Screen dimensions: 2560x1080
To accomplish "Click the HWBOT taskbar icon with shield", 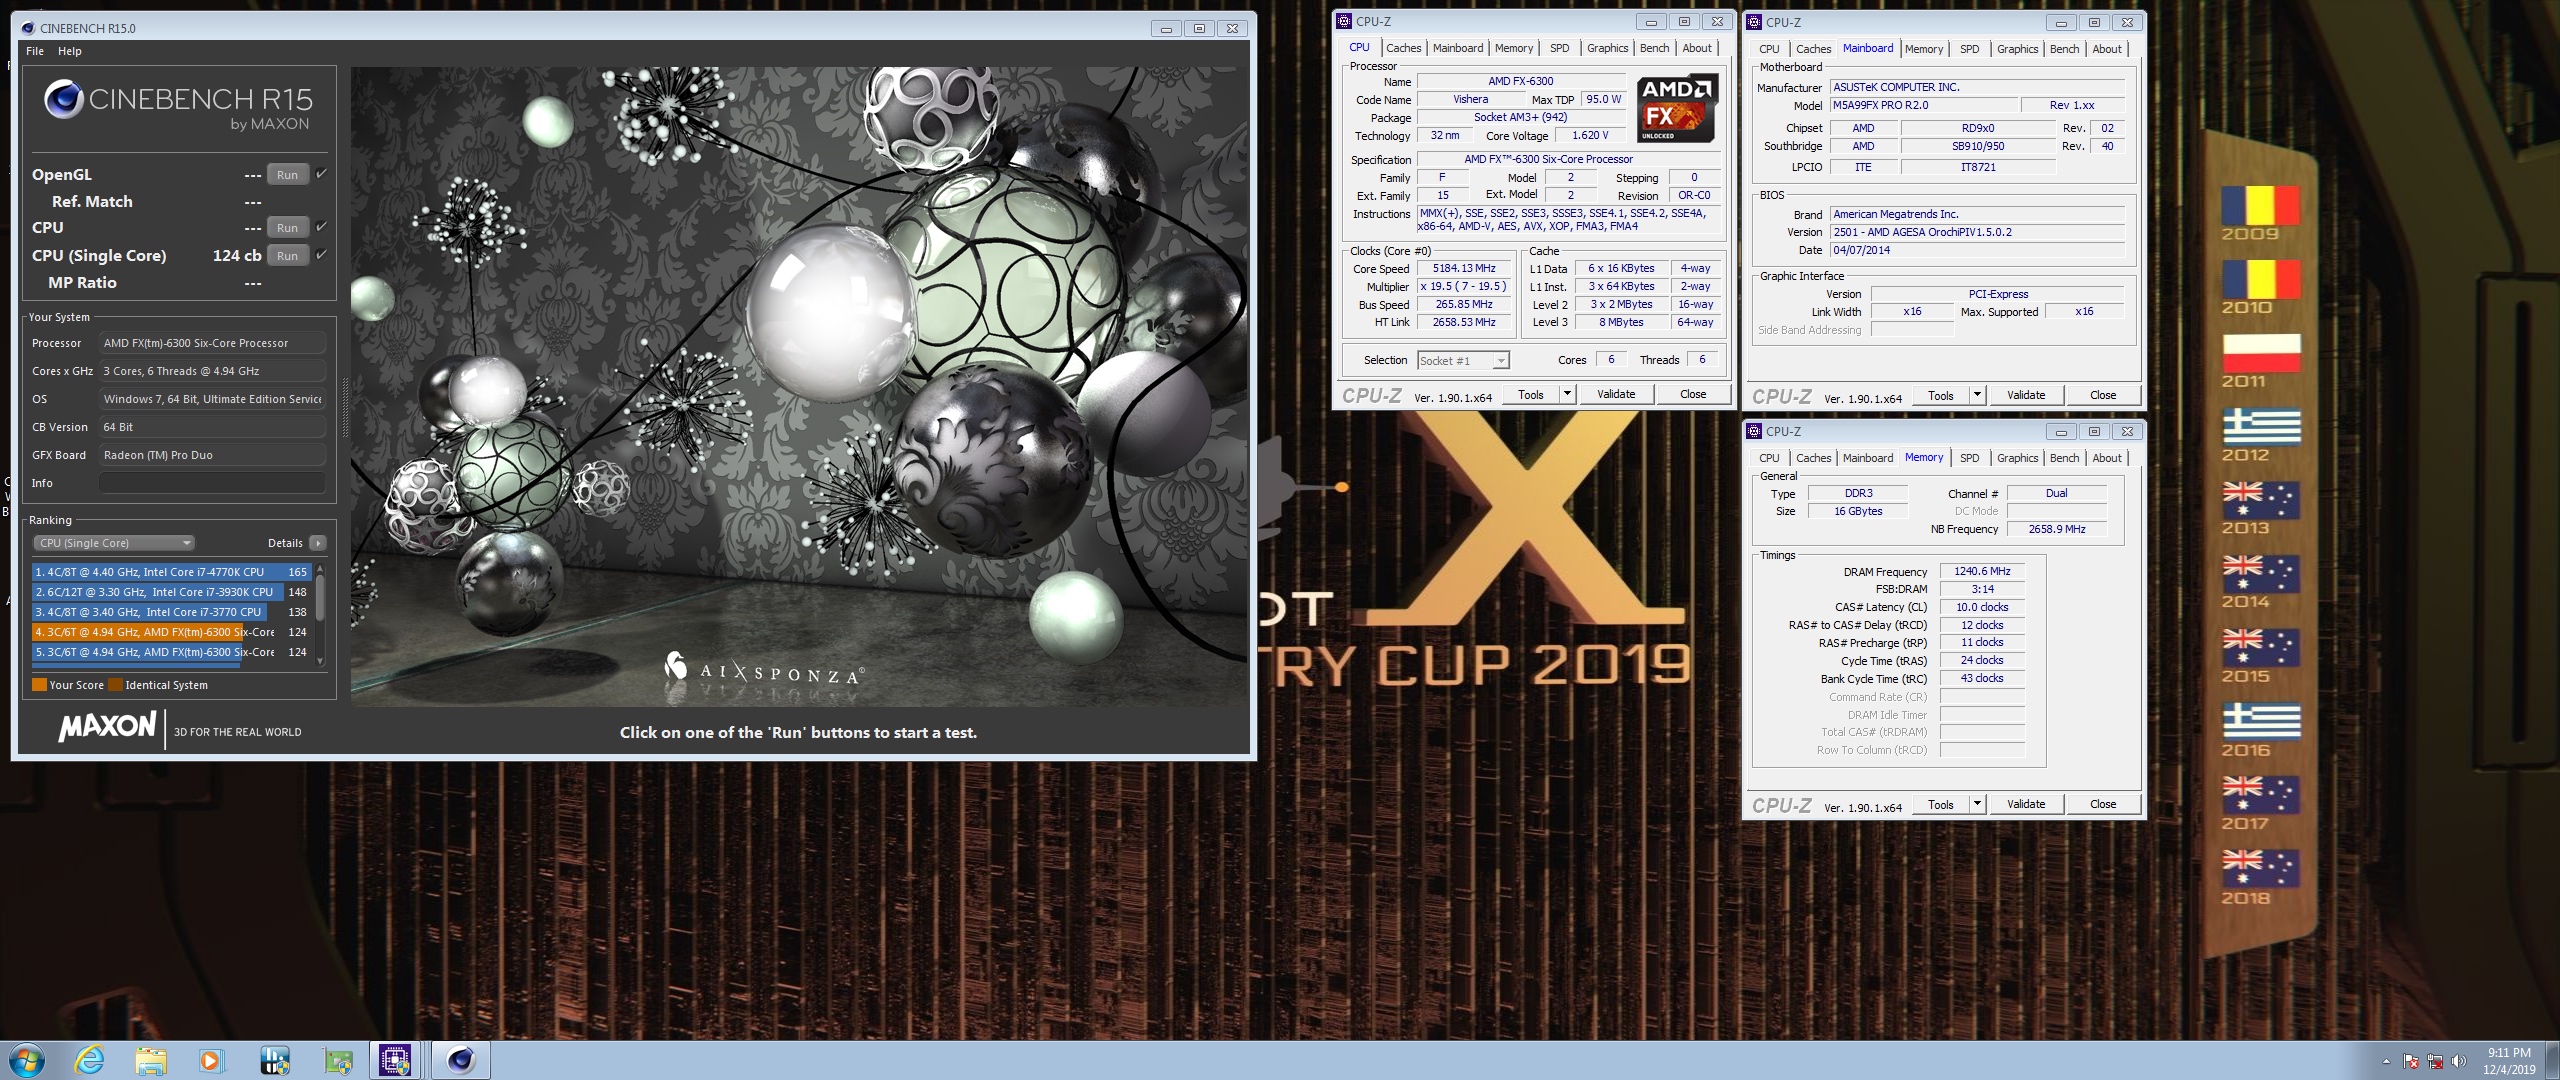I will 274,1060.
